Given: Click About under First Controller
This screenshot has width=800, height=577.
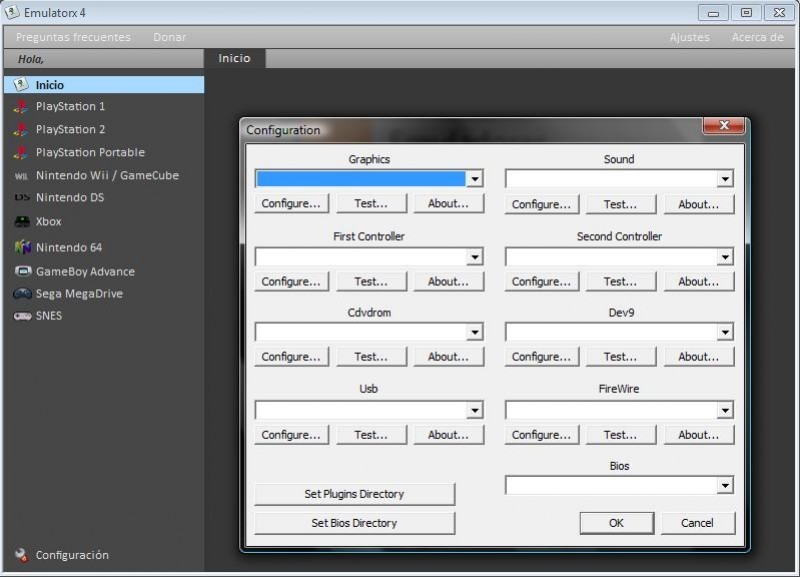Looking at the screenshot, I should tap(448, 282).
